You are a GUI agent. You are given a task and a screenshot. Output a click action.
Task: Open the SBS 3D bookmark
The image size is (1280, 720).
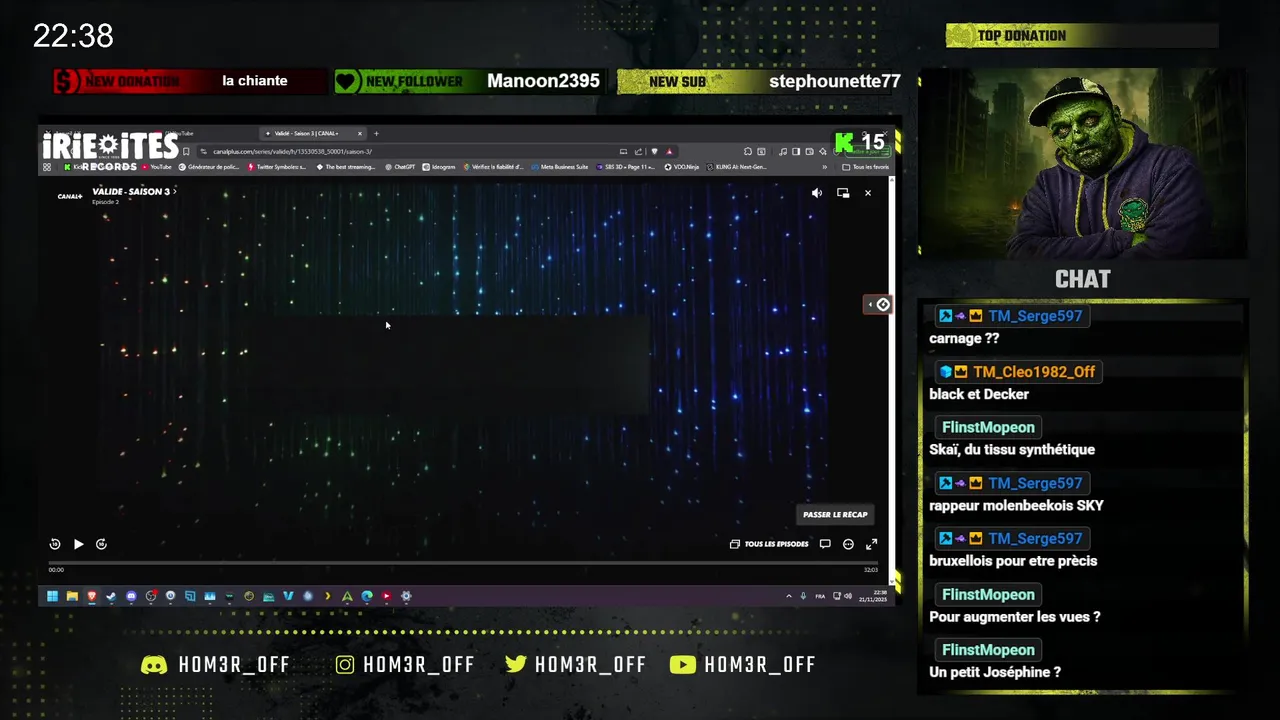625,167
